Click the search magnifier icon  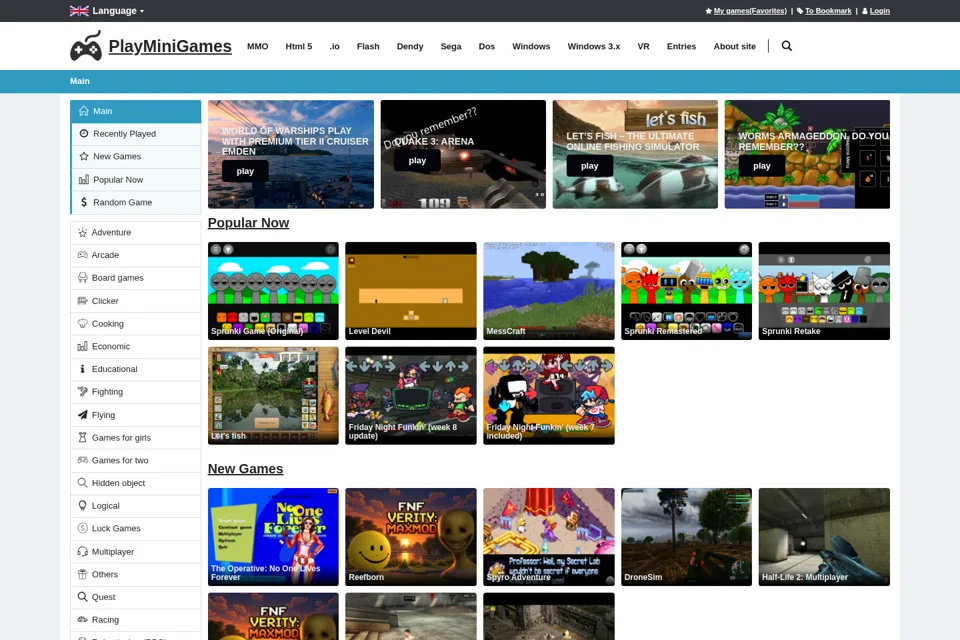[787, 46]
